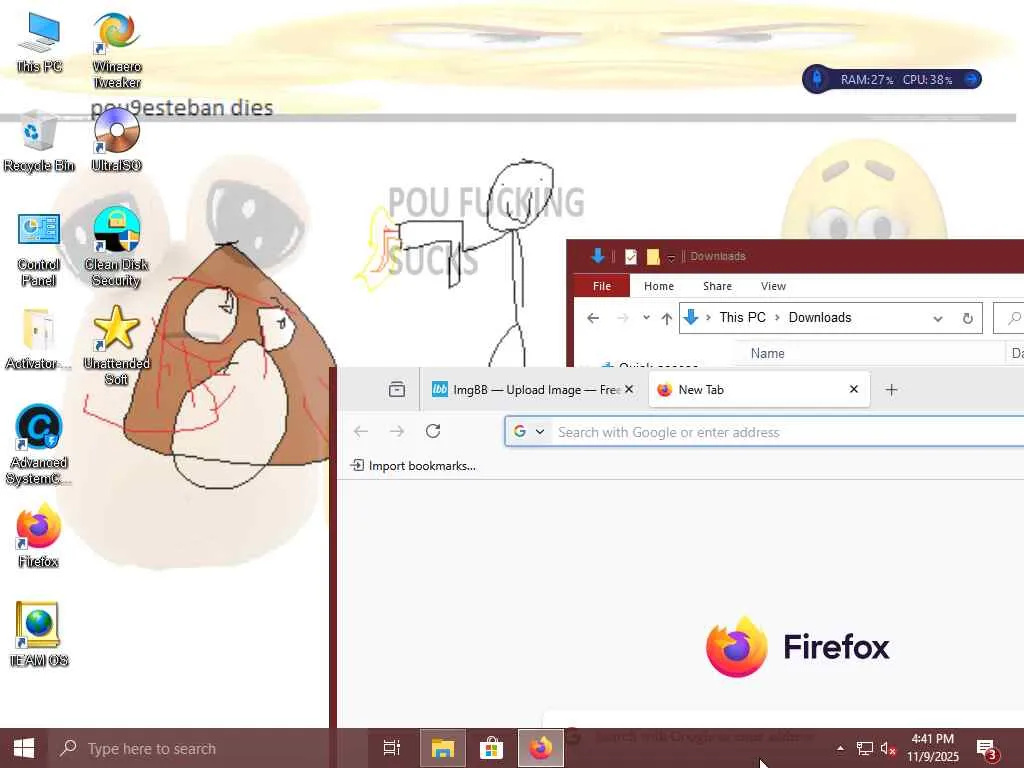The image size is (1024, 768).
Task: Refresh the Downloads folder
Action: [x=968, y=318]
